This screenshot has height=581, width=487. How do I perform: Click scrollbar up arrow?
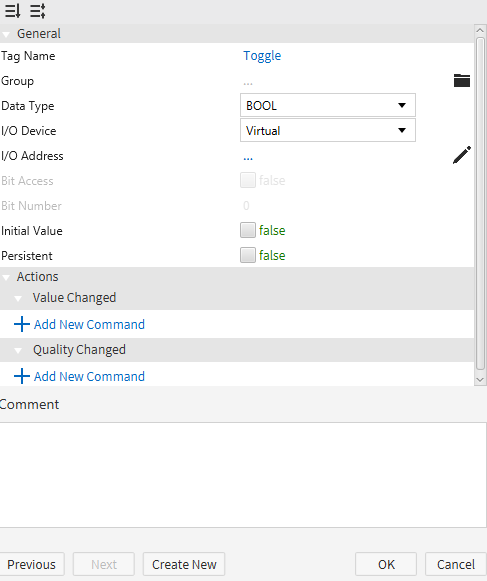pos(480,30)
